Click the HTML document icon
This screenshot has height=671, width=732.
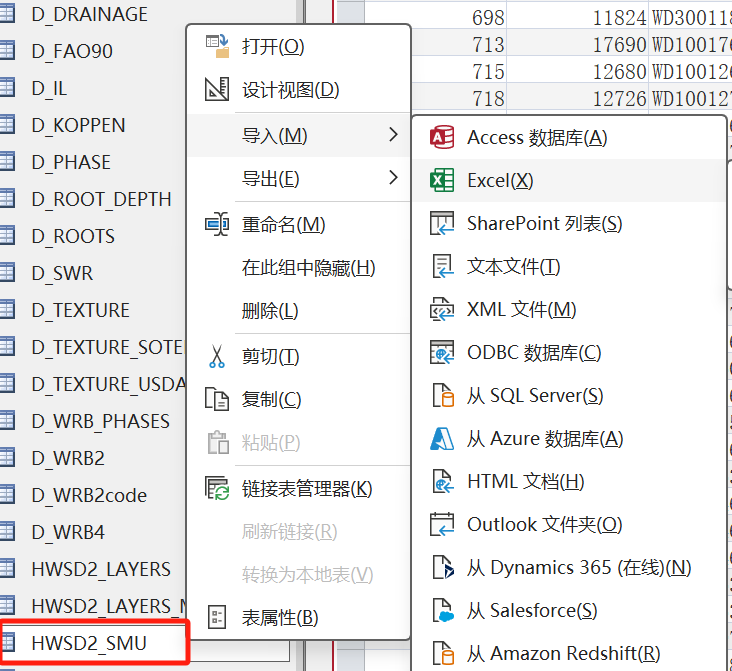click(x=443, y=481)
